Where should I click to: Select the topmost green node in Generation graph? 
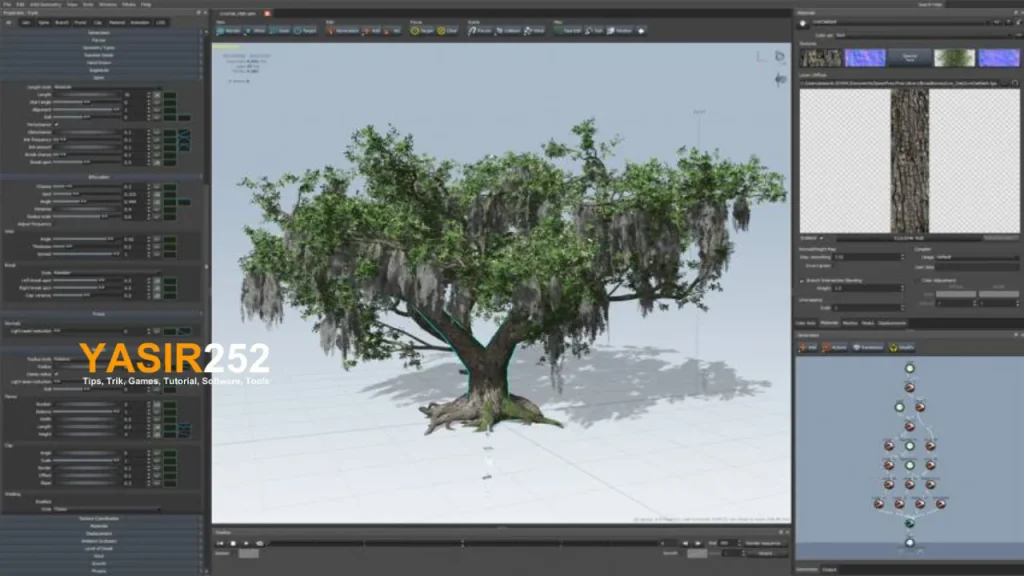910,368
